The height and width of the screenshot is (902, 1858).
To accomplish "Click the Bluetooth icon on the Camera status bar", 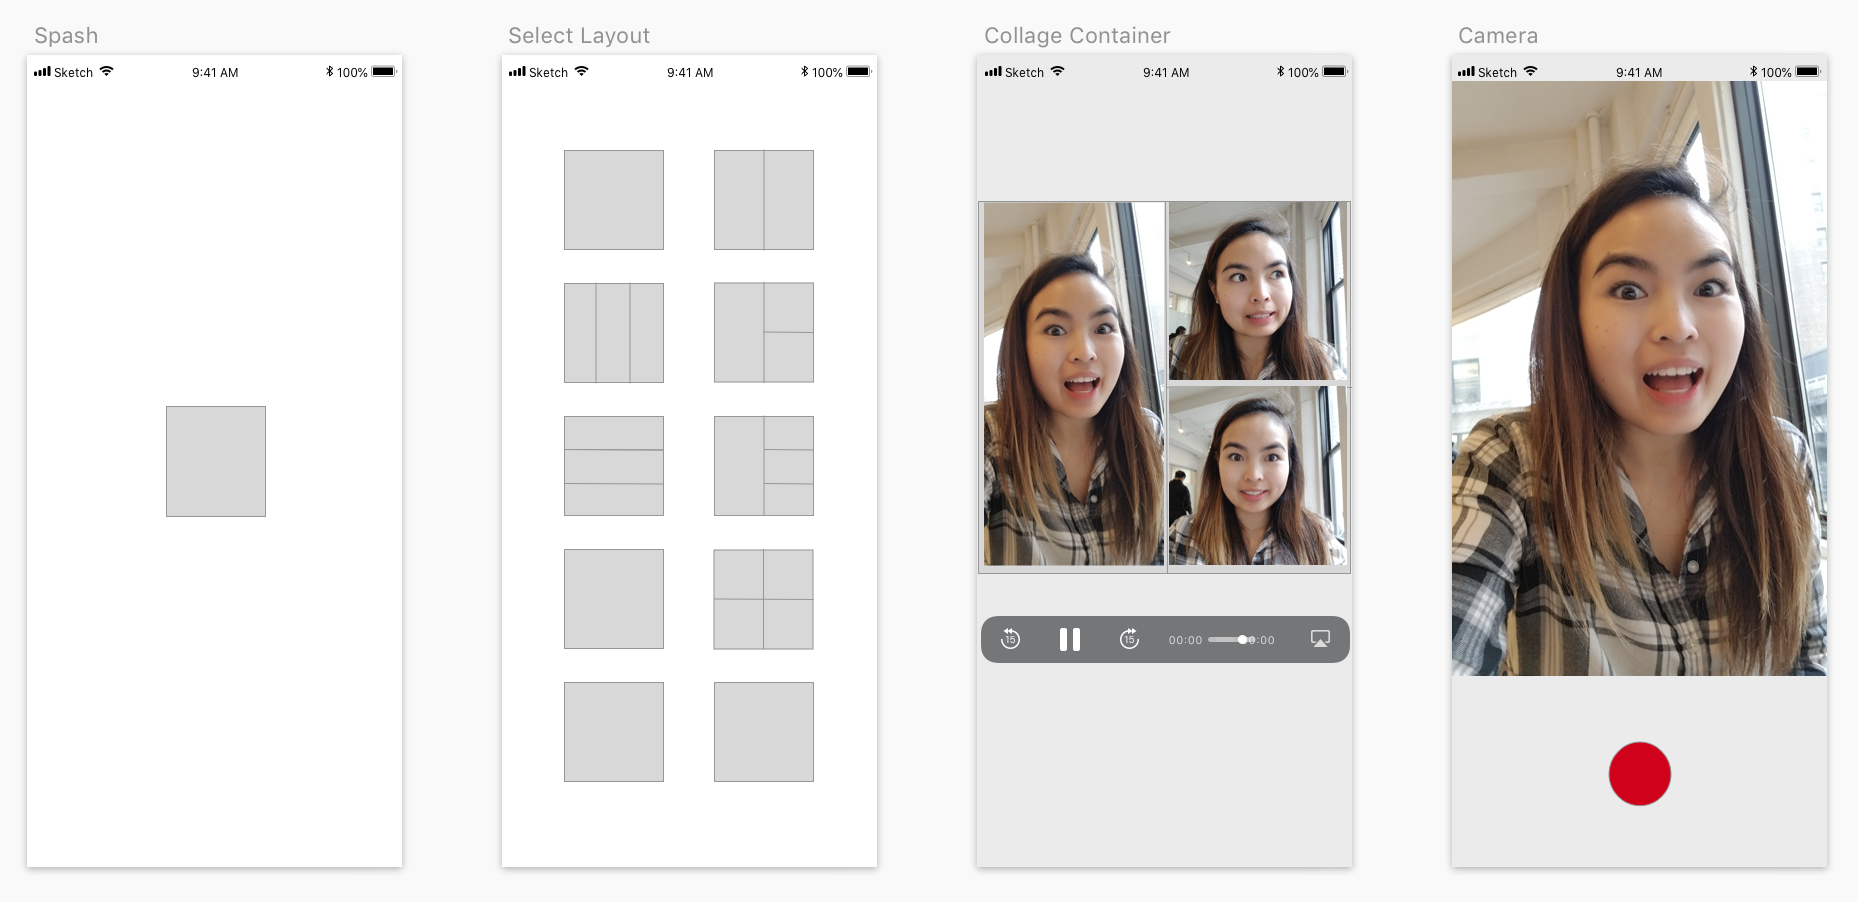I will (x=1754, y=71).
